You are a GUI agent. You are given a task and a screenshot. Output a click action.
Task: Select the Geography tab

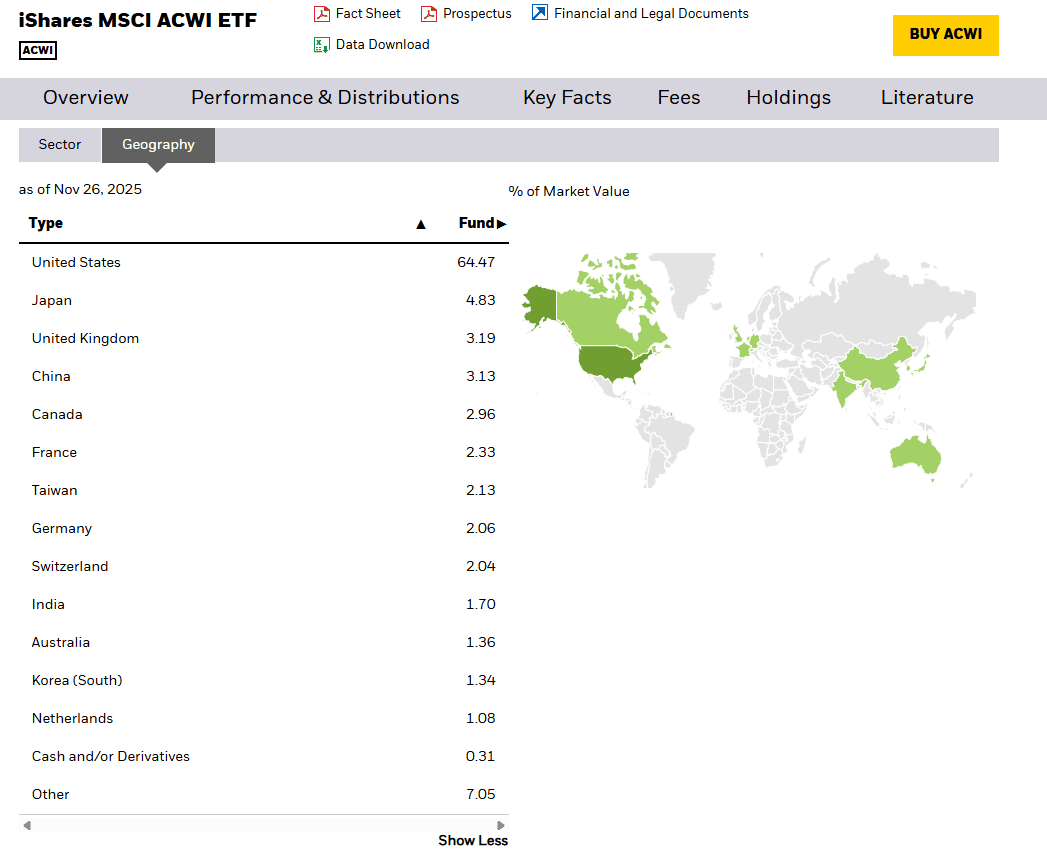tap(158, 145)
